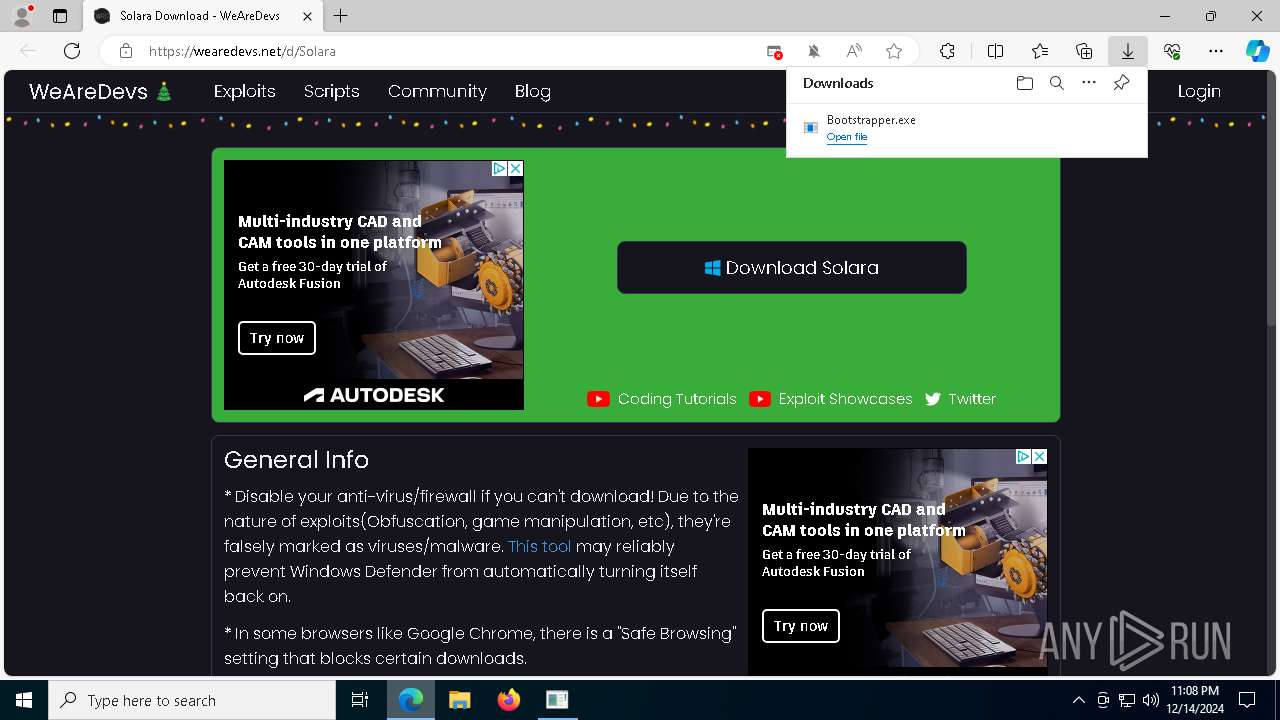Open the Twitter link
This screenshot has width=1280, height=720.
pos(961,399)
